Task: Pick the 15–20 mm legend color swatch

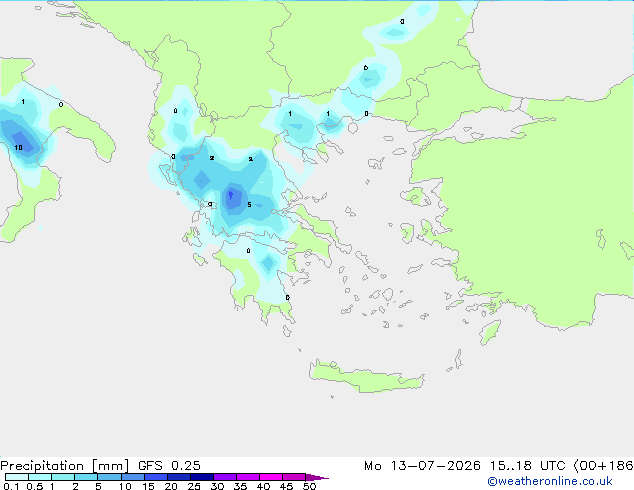Action: [x=155, y=477]
